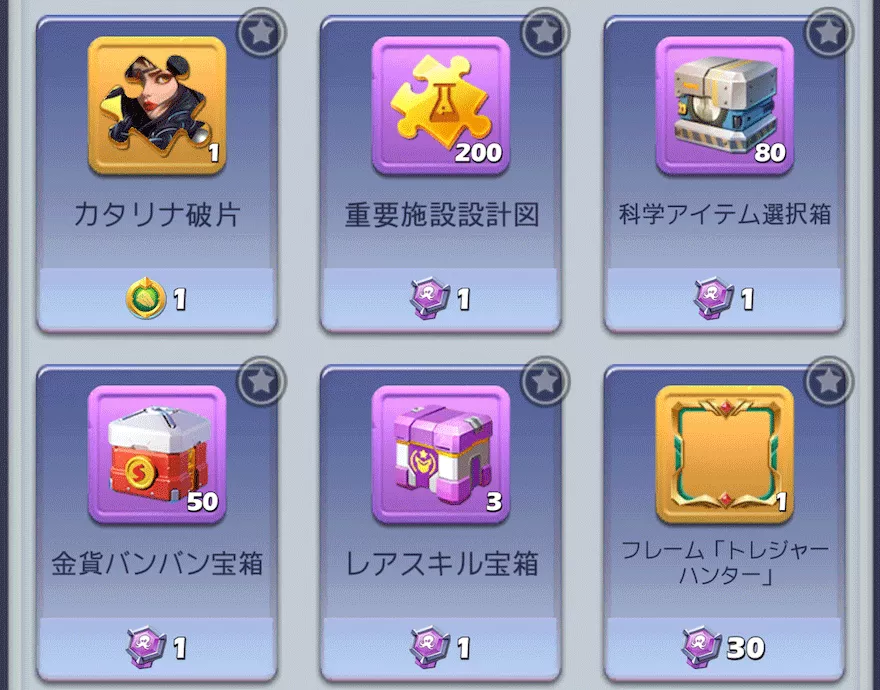Open the science item selection box icon

pos(725,106)
